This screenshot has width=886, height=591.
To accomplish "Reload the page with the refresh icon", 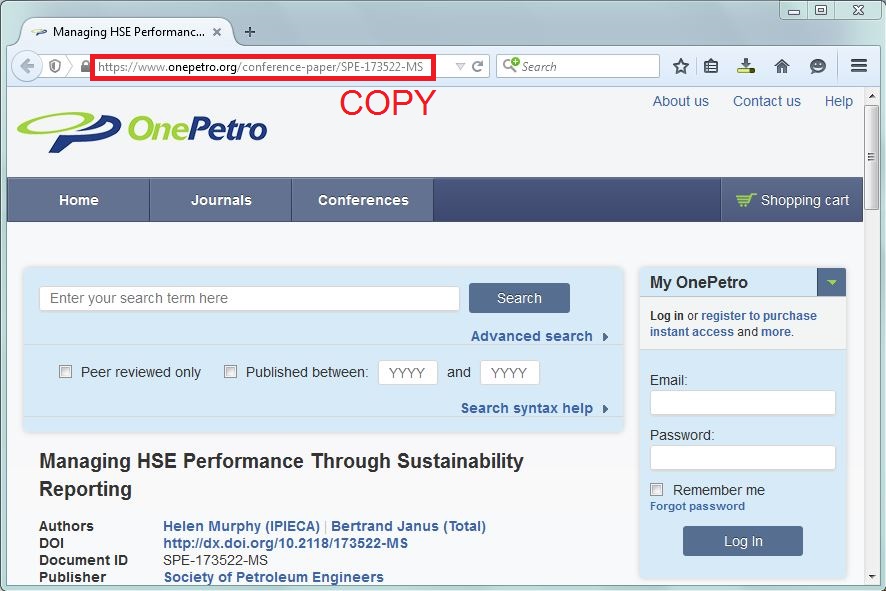I will click(x=477, y=66).
